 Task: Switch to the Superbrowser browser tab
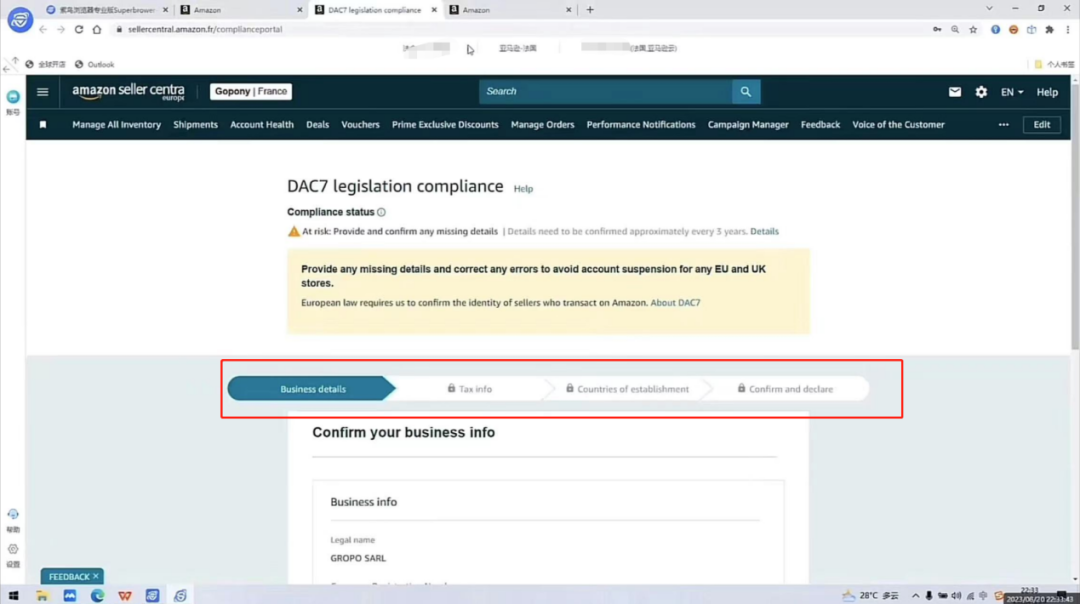(x=106, y=10)
